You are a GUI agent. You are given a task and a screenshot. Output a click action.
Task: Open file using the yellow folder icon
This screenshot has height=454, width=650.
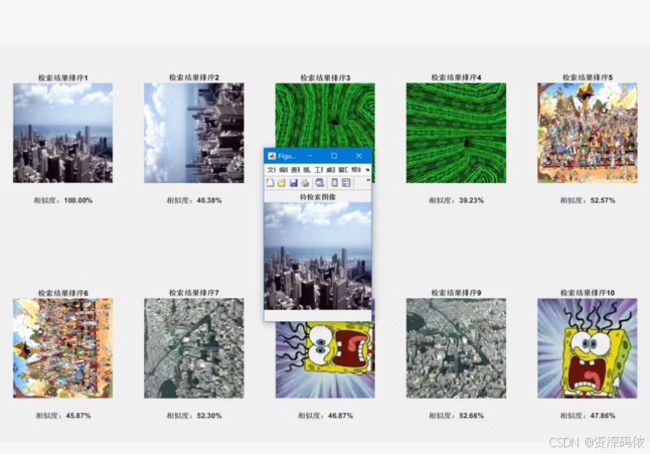281,183
